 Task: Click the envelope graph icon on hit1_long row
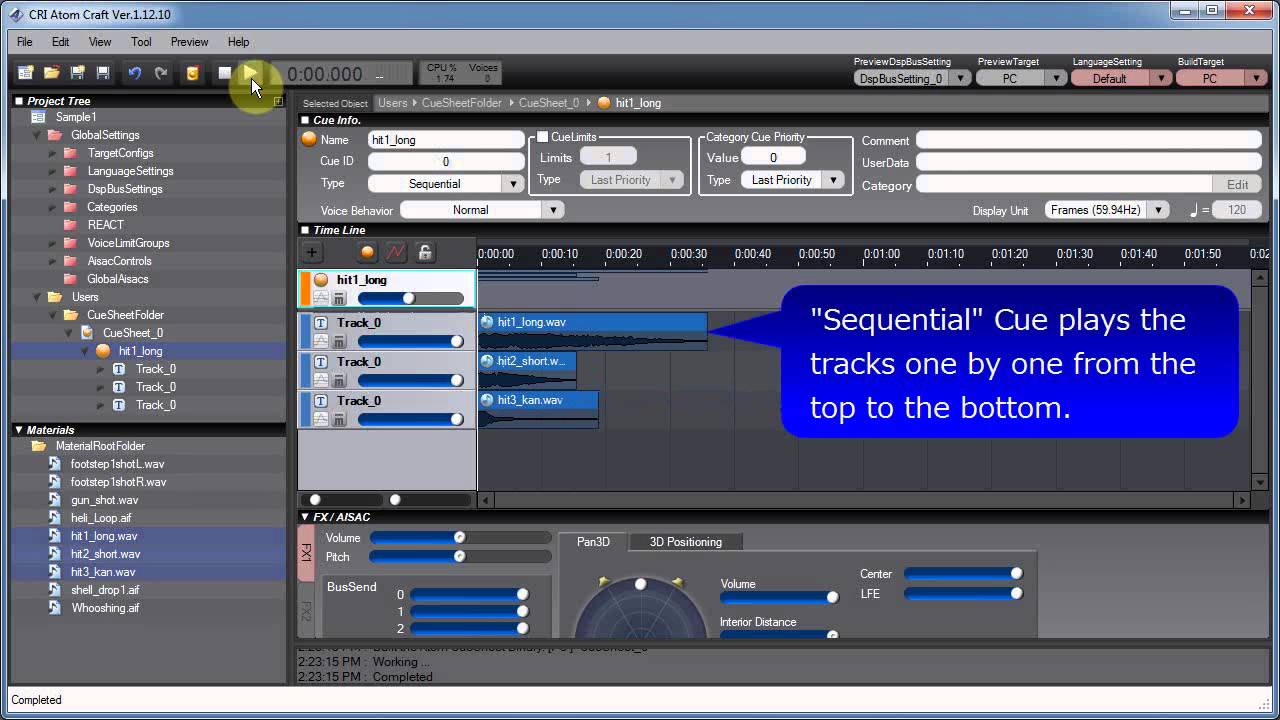(x=321, y=298)
